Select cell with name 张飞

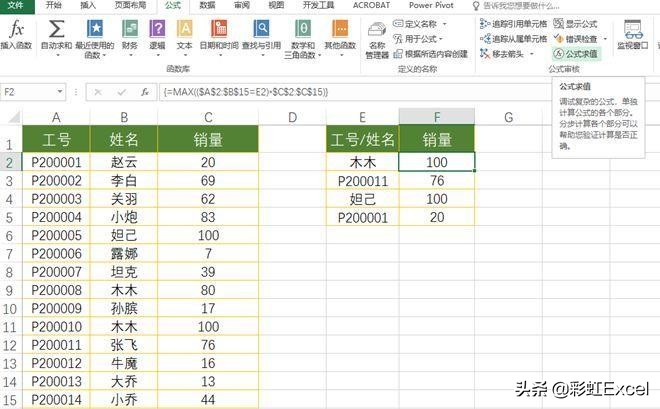124,345
